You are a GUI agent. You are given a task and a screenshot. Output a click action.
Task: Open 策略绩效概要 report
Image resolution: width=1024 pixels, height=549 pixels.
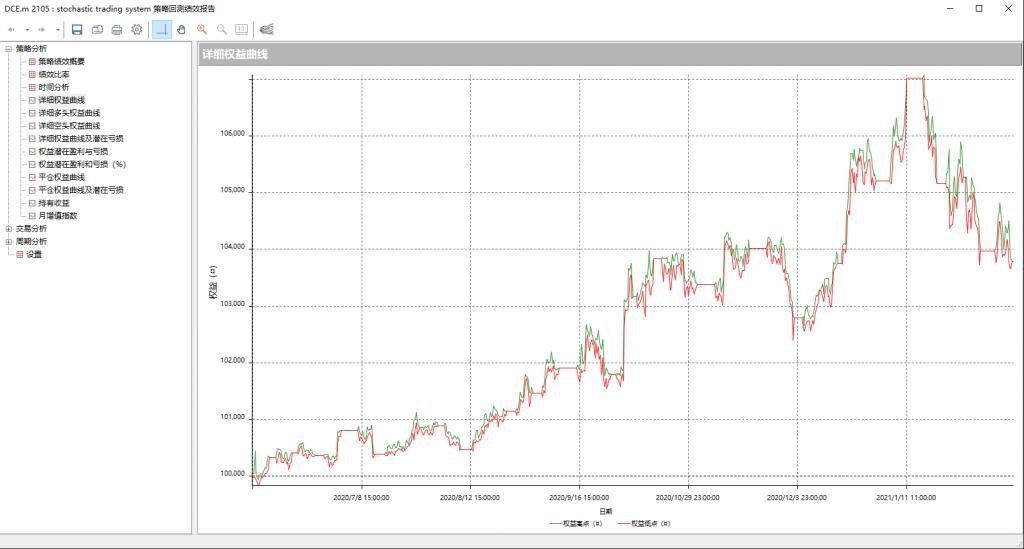[61, 61]
